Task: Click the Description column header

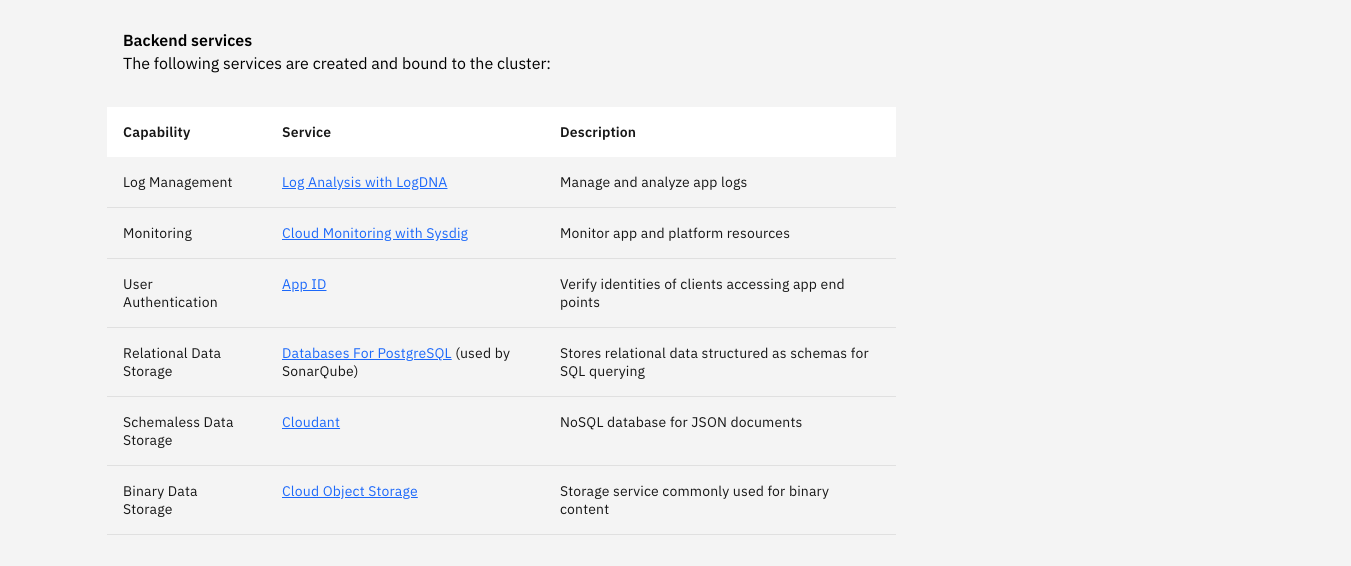Action: [598, 132]
